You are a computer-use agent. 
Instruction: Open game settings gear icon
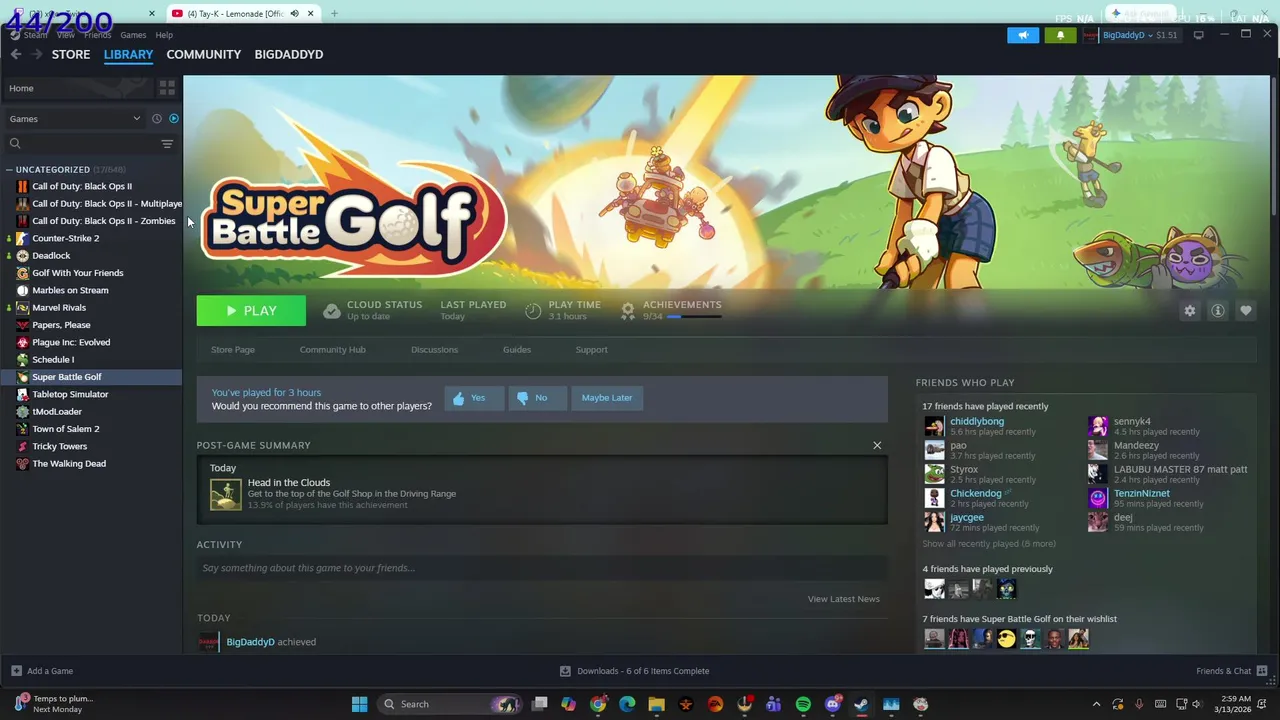point(1190,311)
